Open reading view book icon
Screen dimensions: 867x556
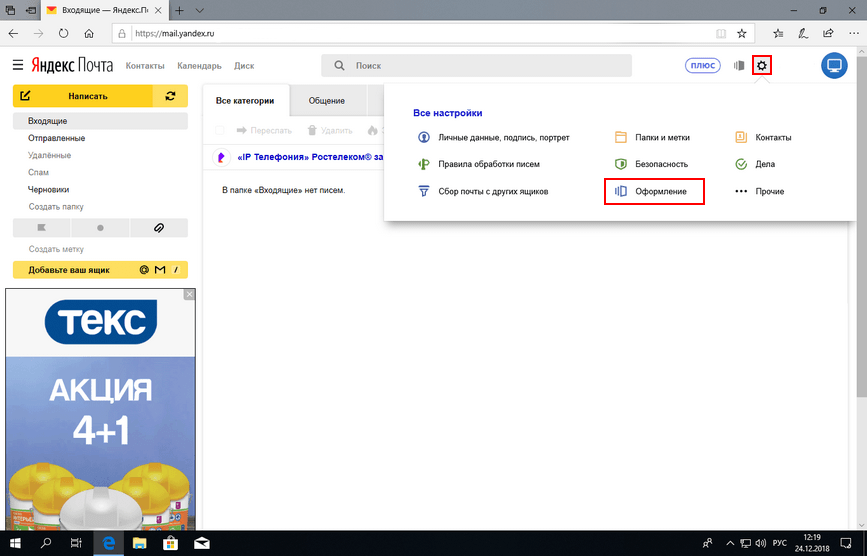click(x=721, y=34)
